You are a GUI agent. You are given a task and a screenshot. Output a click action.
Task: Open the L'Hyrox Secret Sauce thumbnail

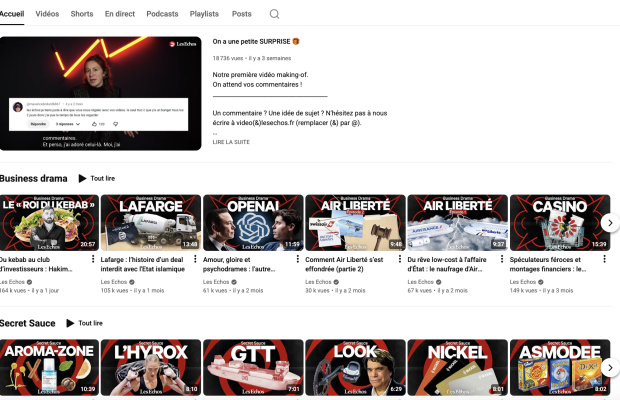(x=150, y=367)
